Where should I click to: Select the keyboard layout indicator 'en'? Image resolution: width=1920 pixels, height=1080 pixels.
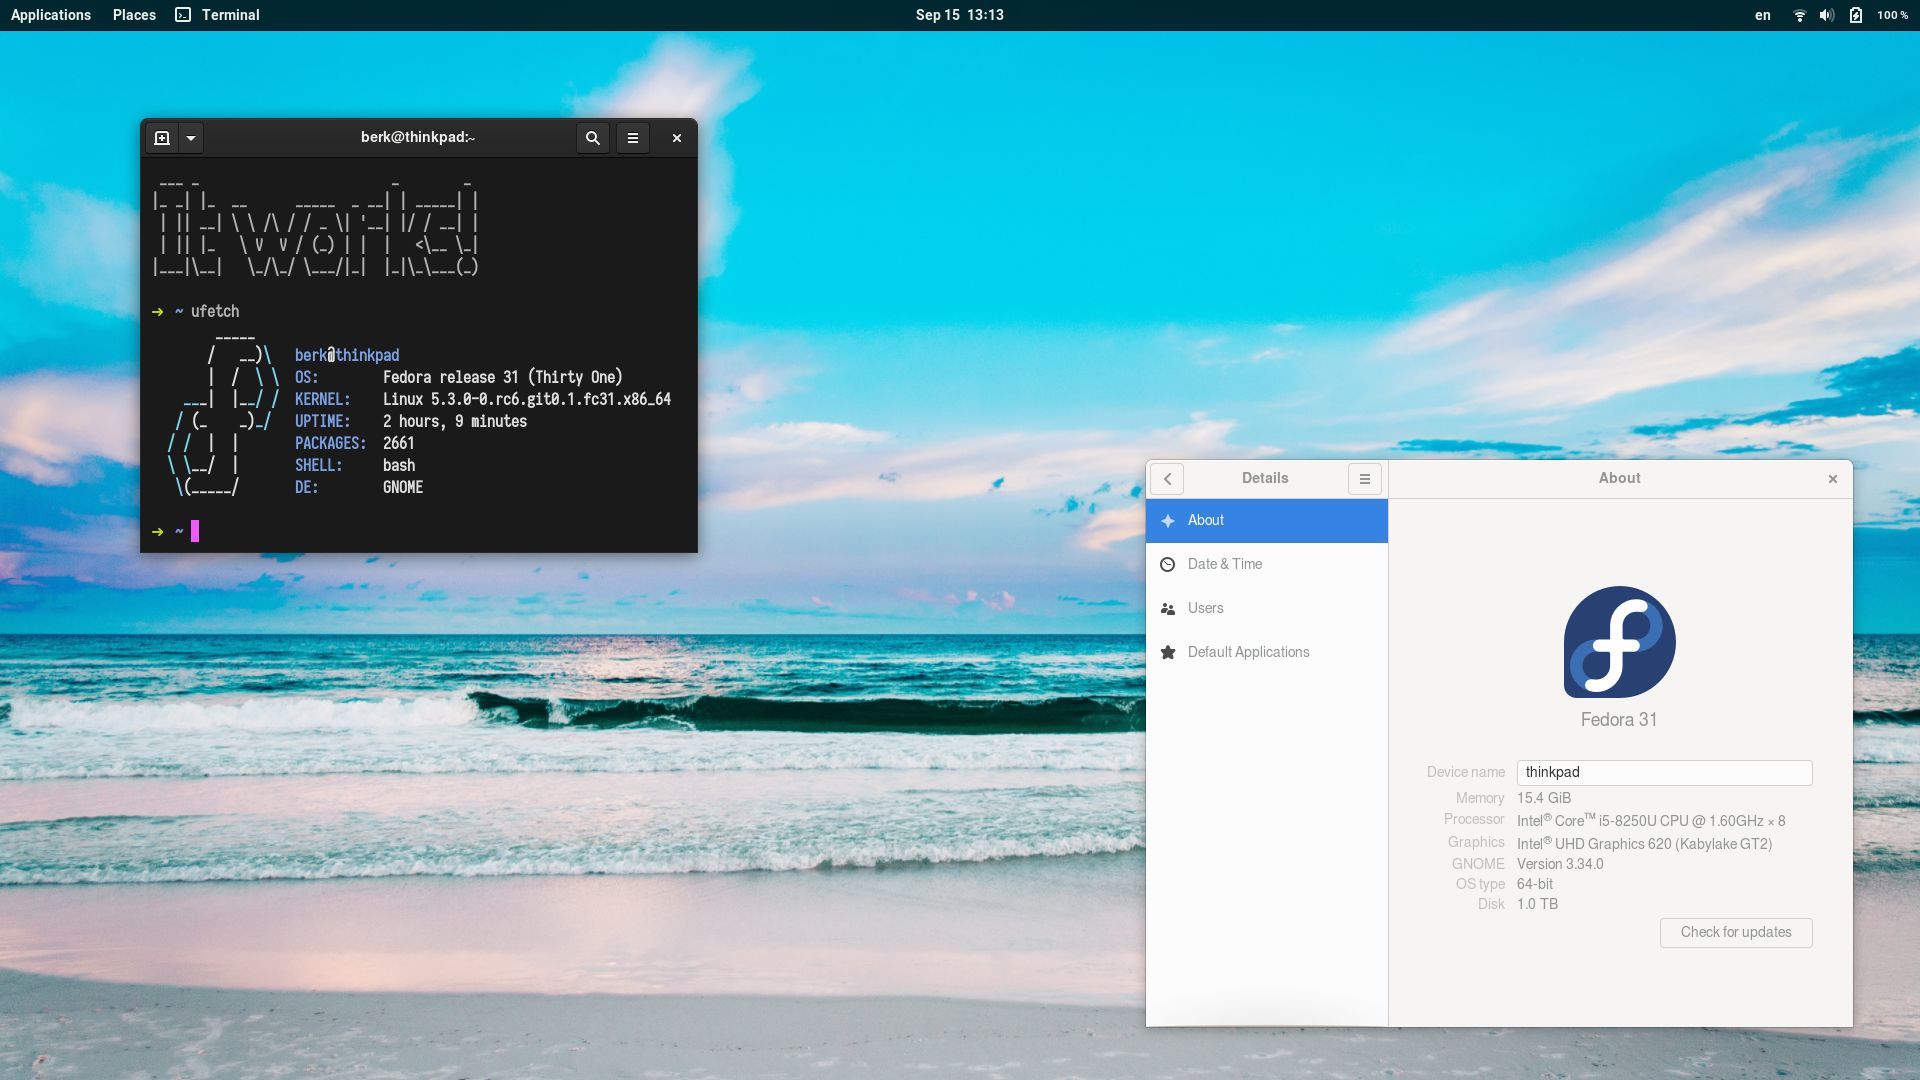click(x=1761, y=15)
